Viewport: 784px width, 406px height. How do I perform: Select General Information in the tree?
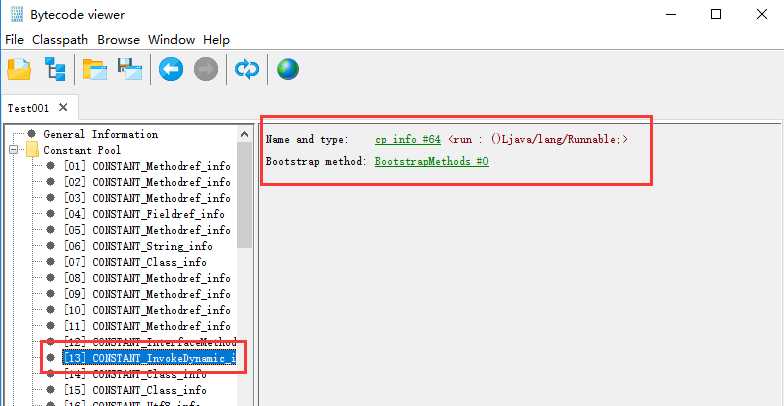click(100, 134)
